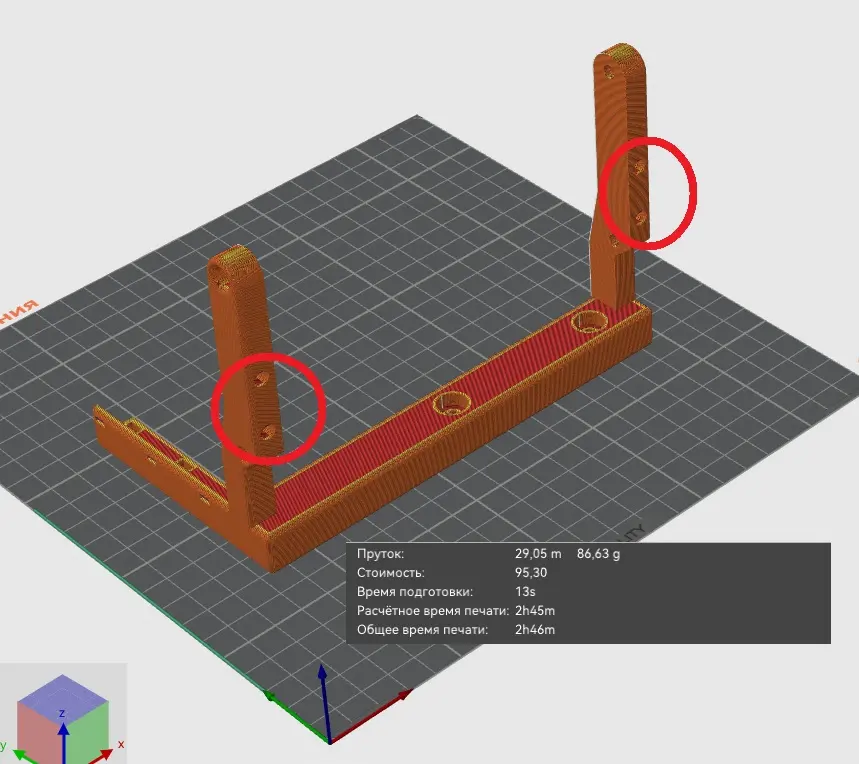The width and height of the screenshot is (859, 764).
Task: Click the Расчётное время печати 2h45m value
Action: click(535, 610)
